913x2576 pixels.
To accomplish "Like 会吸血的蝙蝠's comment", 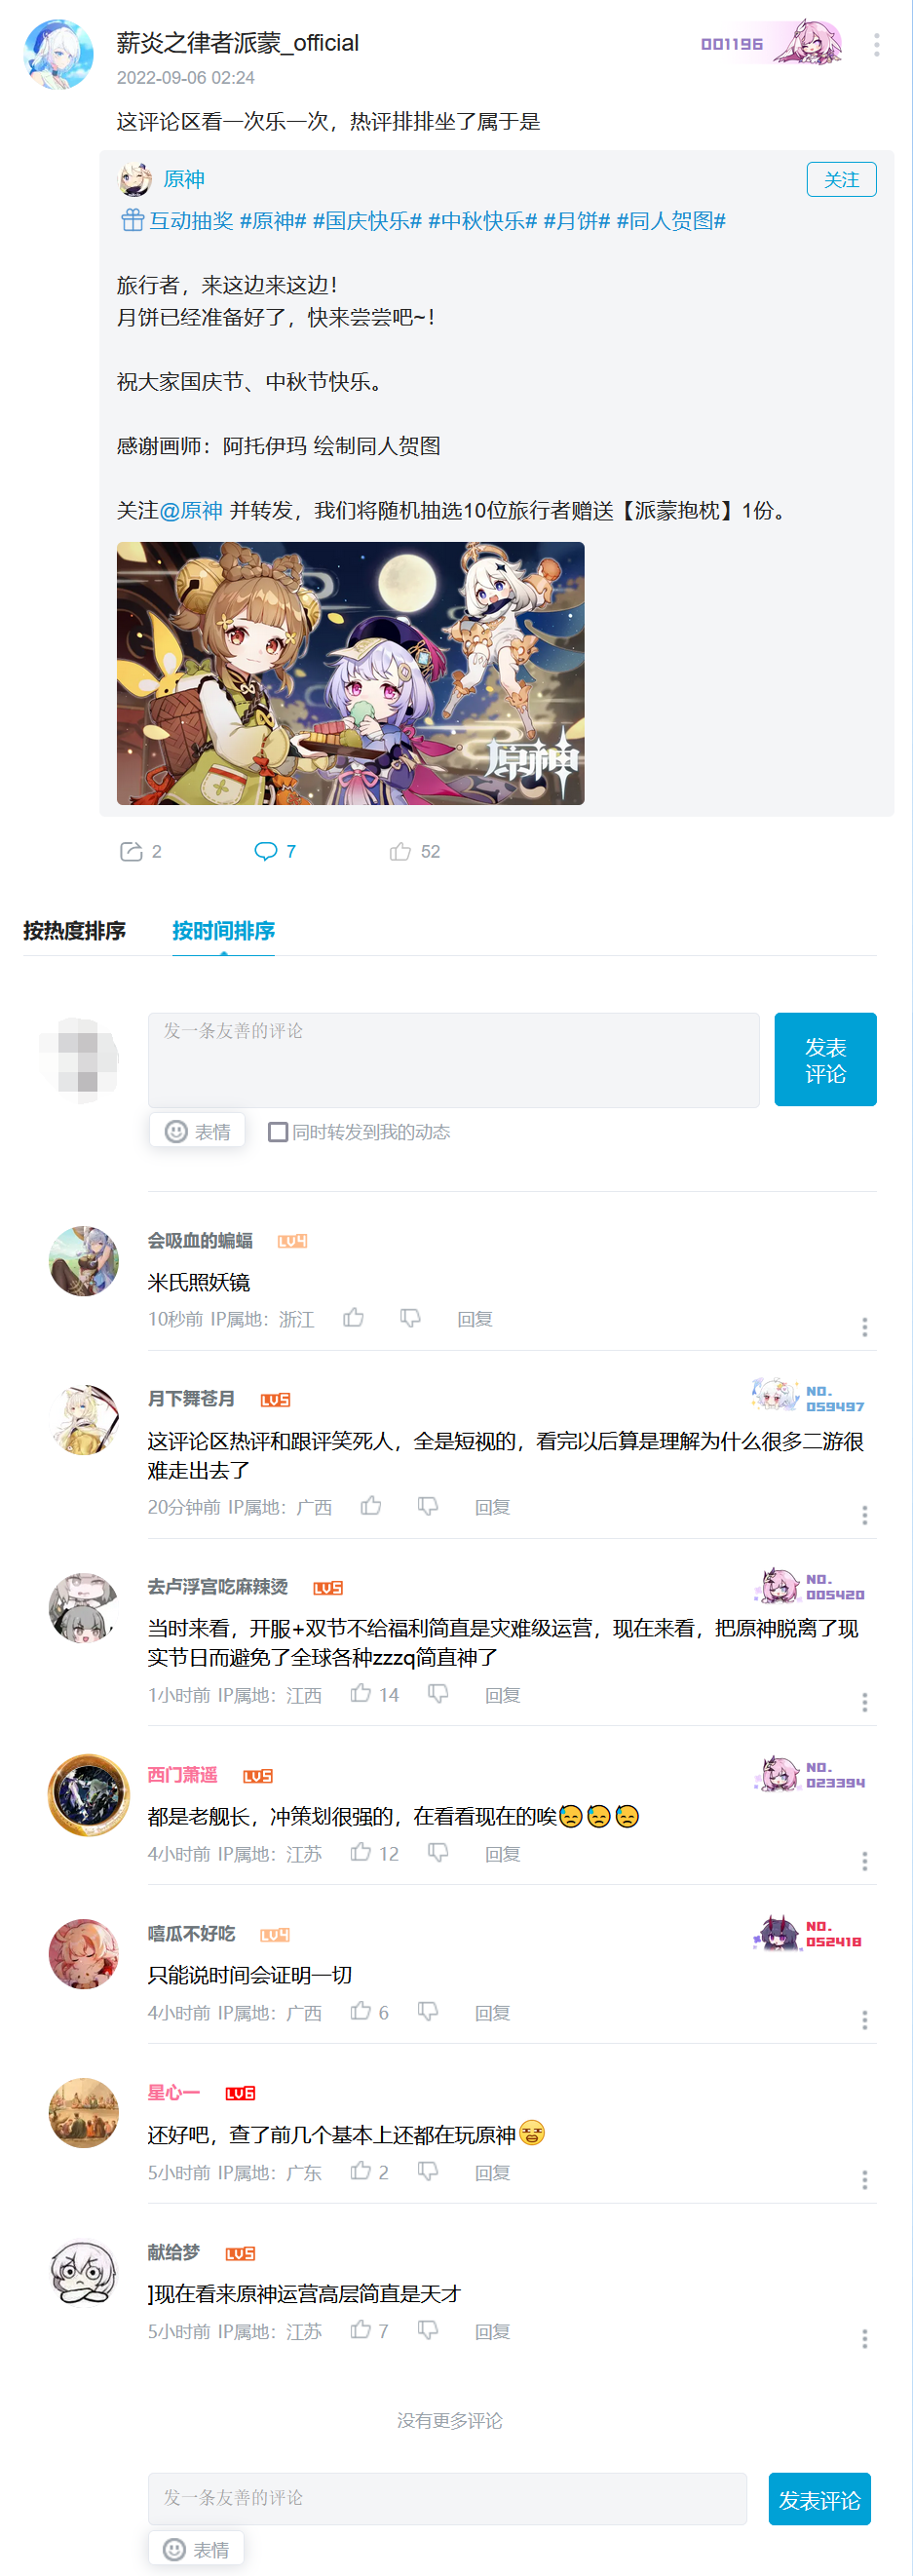I will click(353, 1318).
